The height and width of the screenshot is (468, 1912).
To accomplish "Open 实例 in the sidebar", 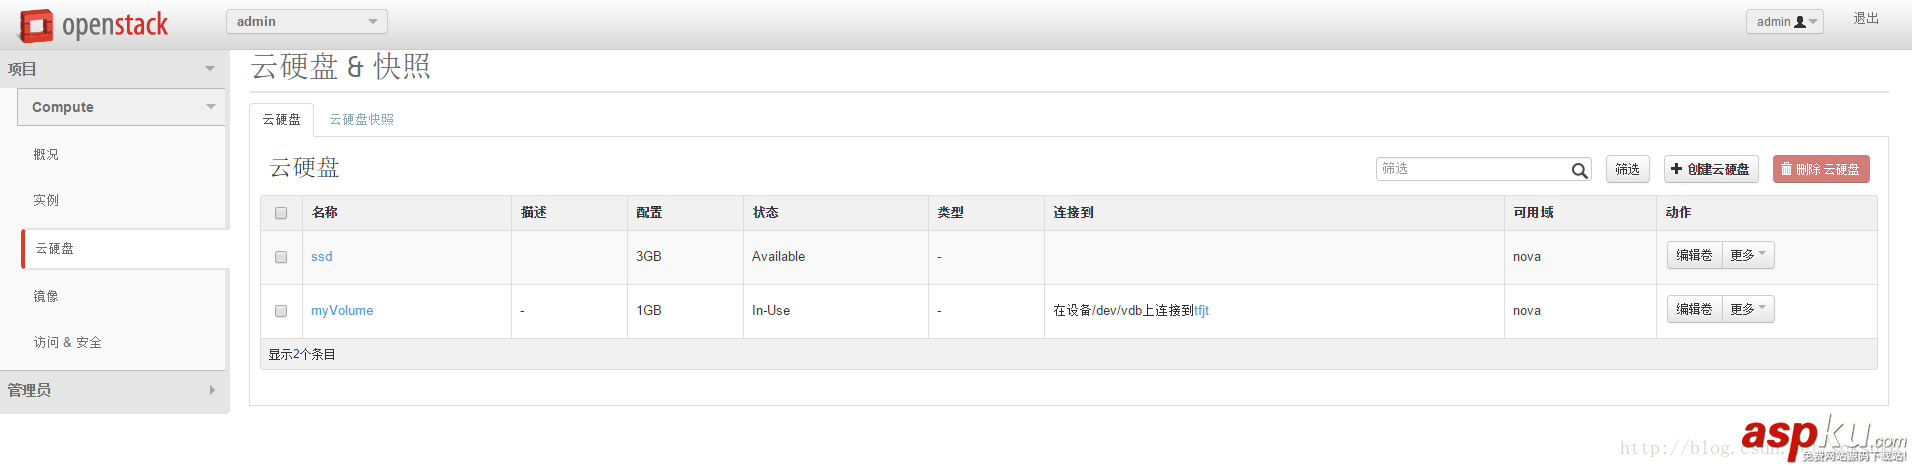I will [46, 201].
